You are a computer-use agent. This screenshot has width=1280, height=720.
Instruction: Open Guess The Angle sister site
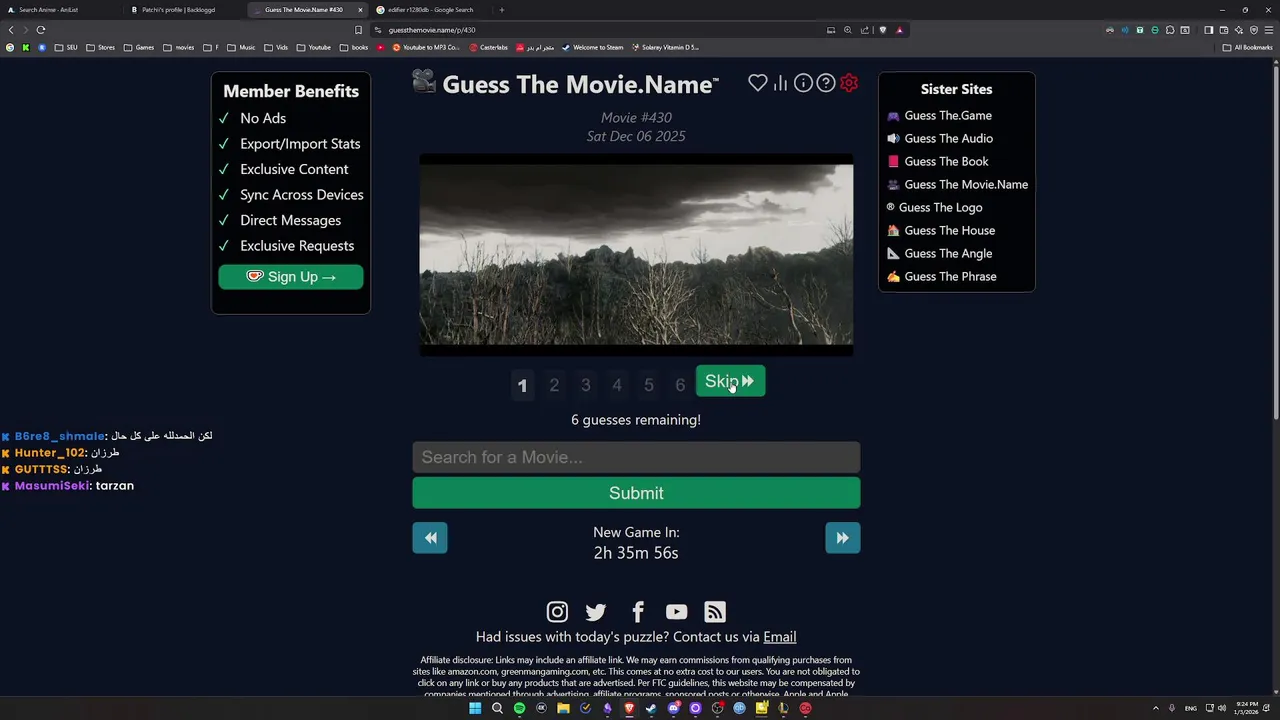point(947,254)
